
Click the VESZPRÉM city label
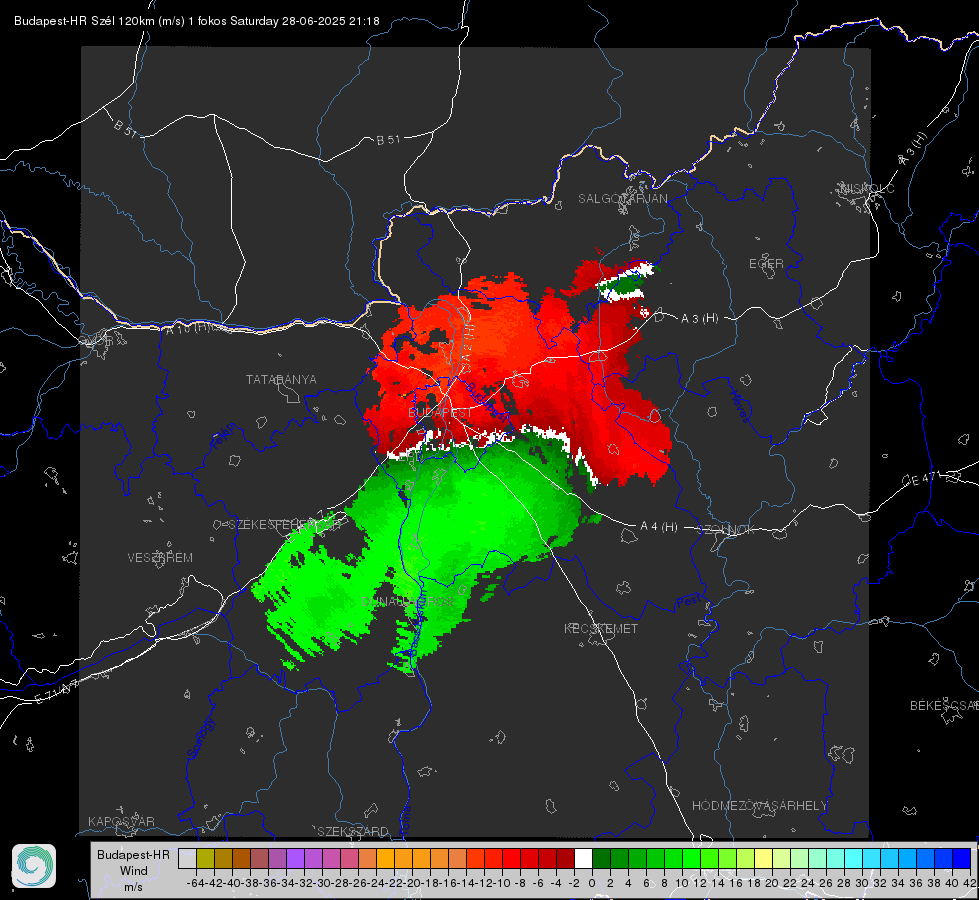(160, 557)
